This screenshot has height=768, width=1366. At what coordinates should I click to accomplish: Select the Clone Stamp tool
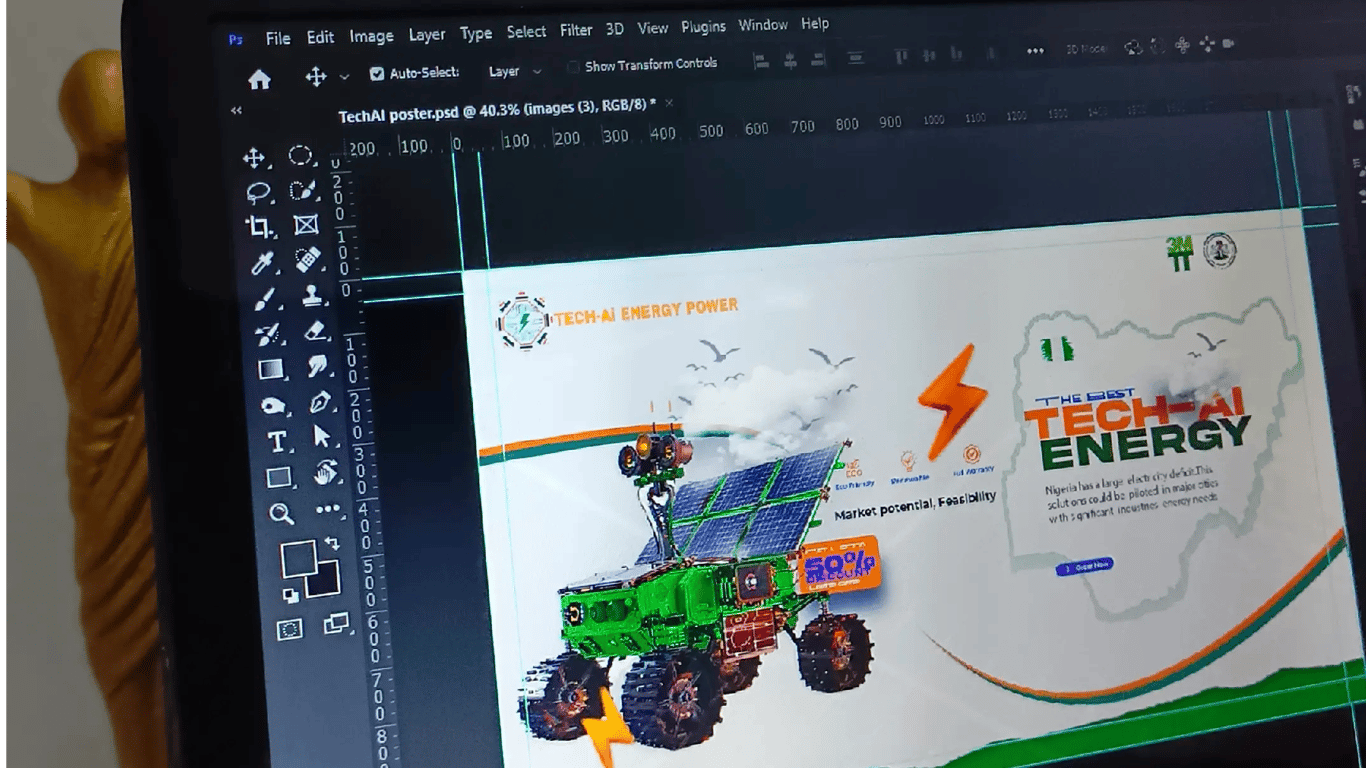[312, 296]
